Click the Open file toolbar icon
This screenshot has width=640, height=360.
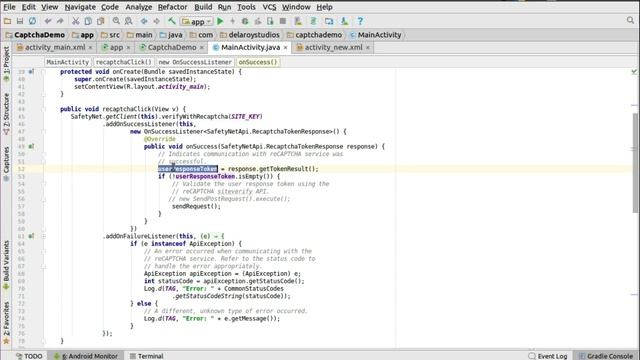pyautogui.click(x=7, y=21)
